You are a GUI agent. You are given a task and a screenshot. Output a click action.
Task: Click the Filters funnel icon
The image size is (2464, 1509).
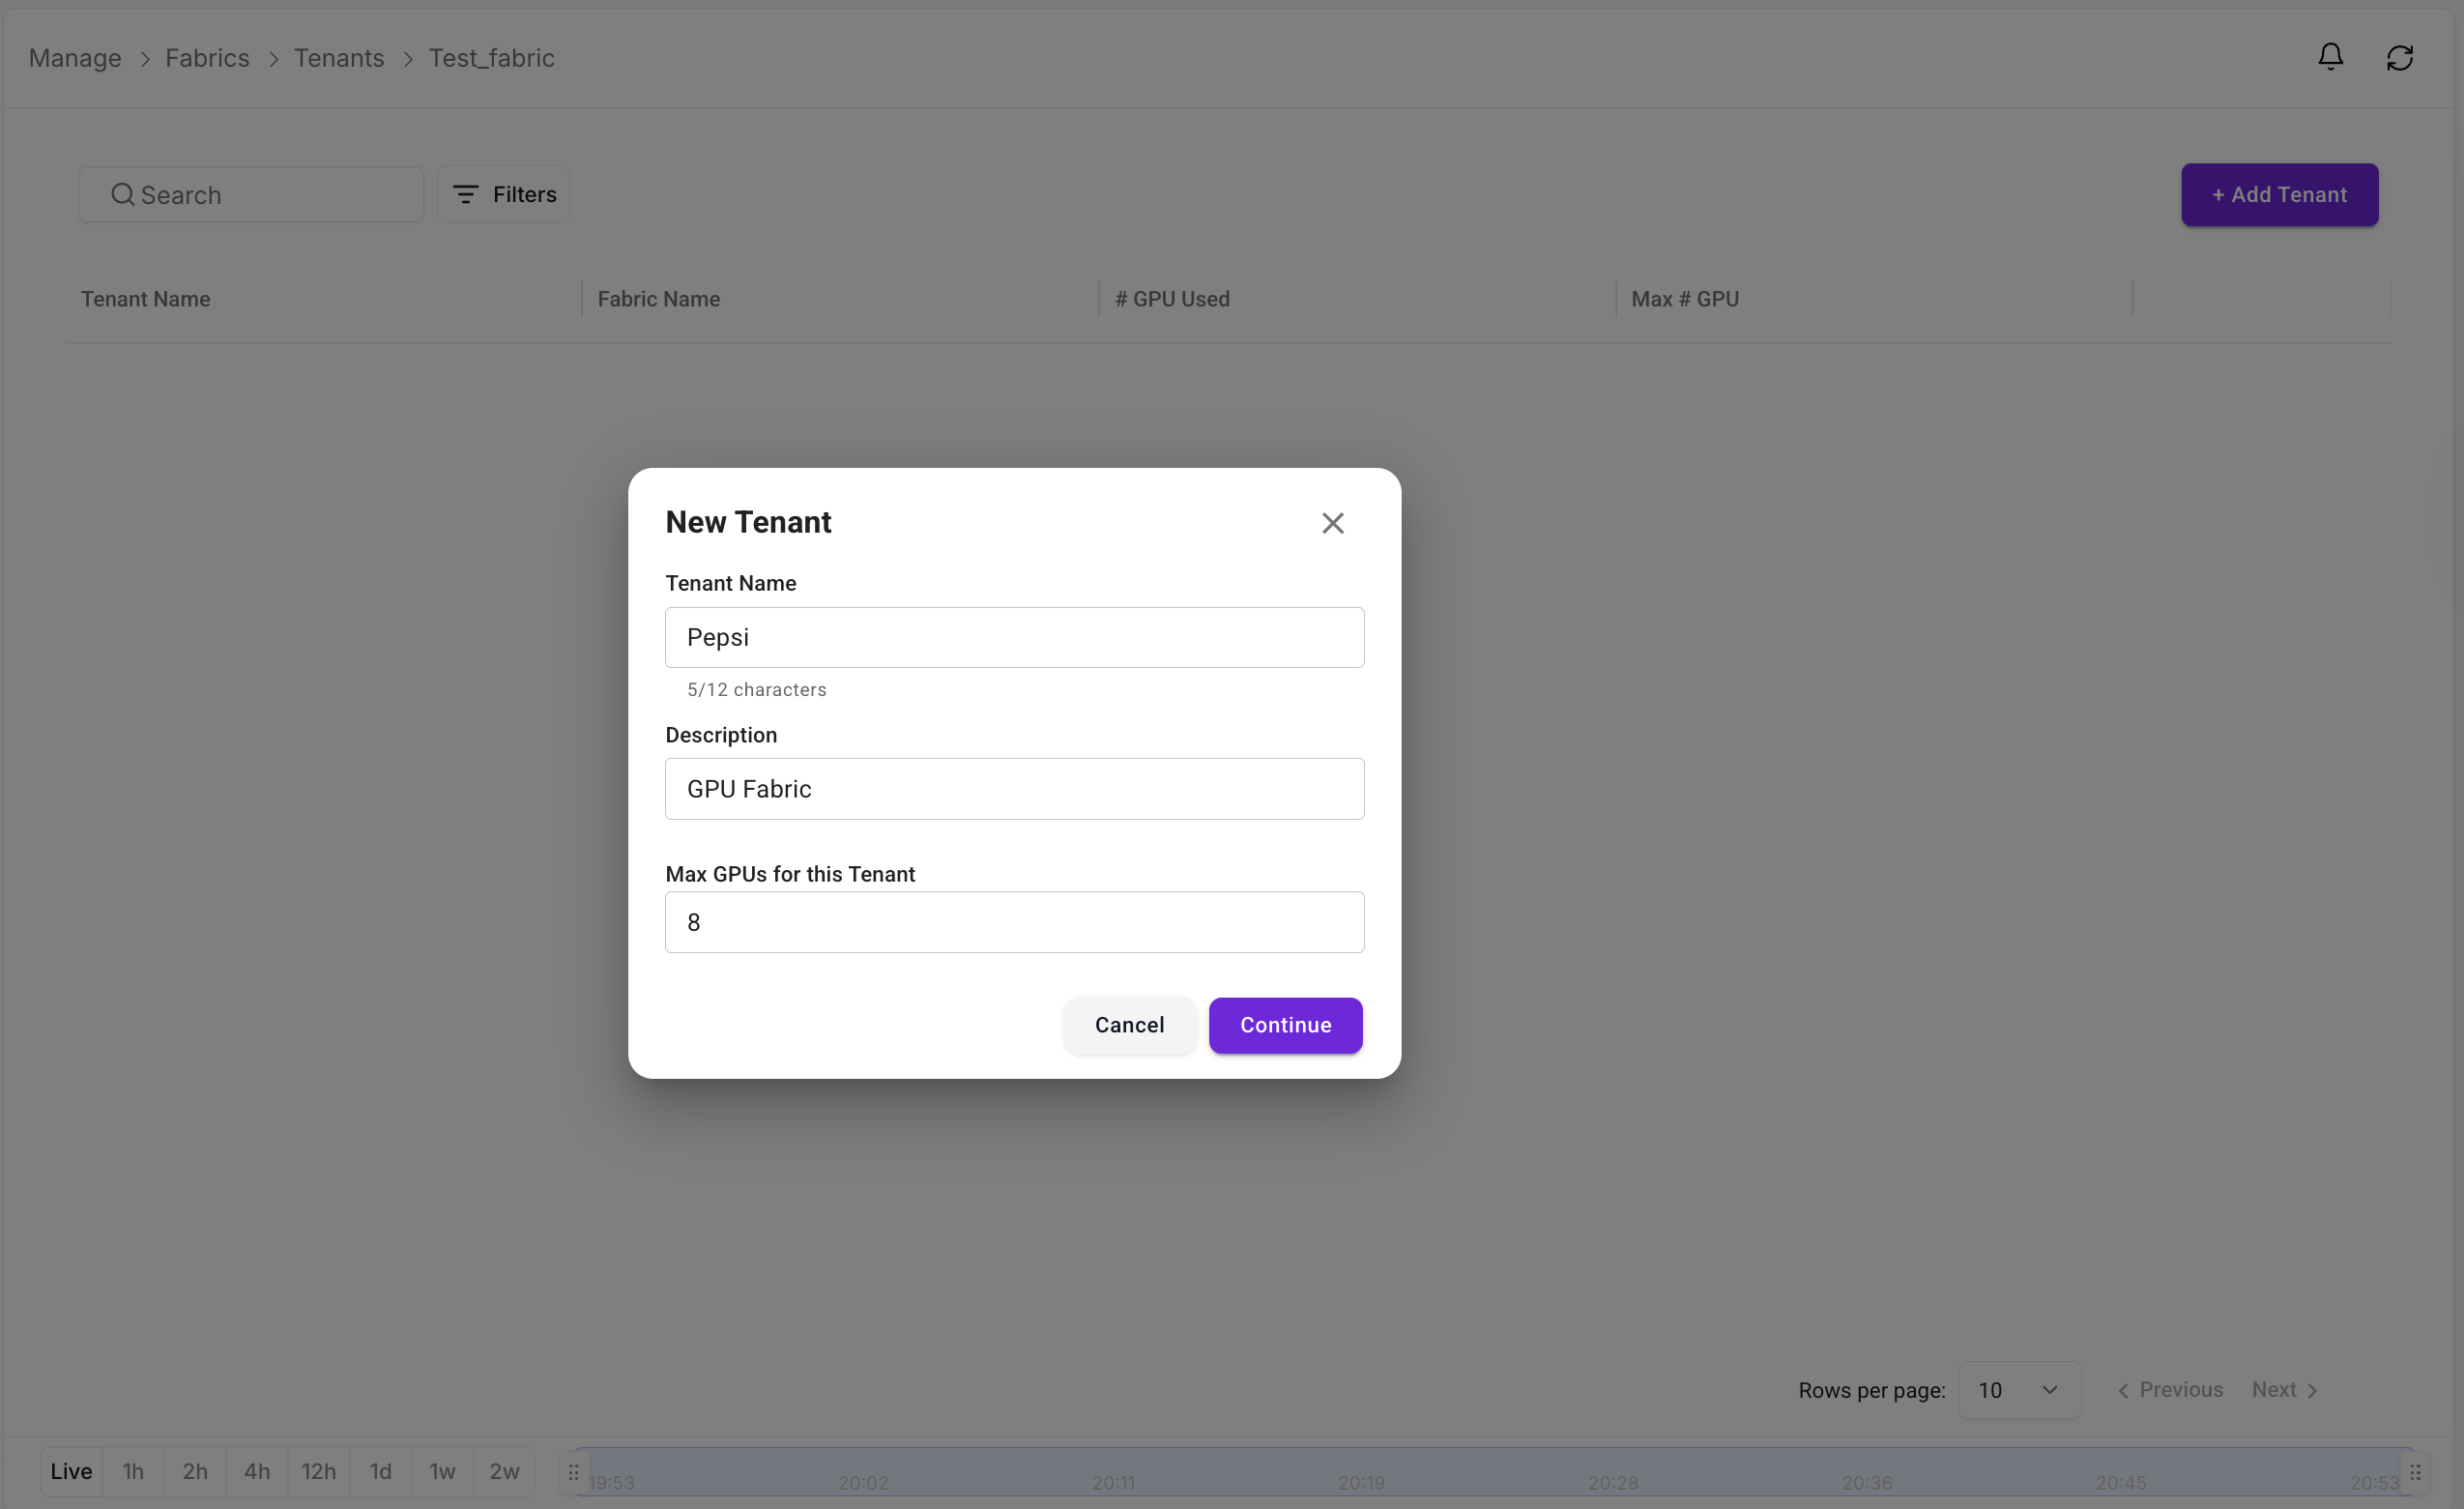click(465, 194)
